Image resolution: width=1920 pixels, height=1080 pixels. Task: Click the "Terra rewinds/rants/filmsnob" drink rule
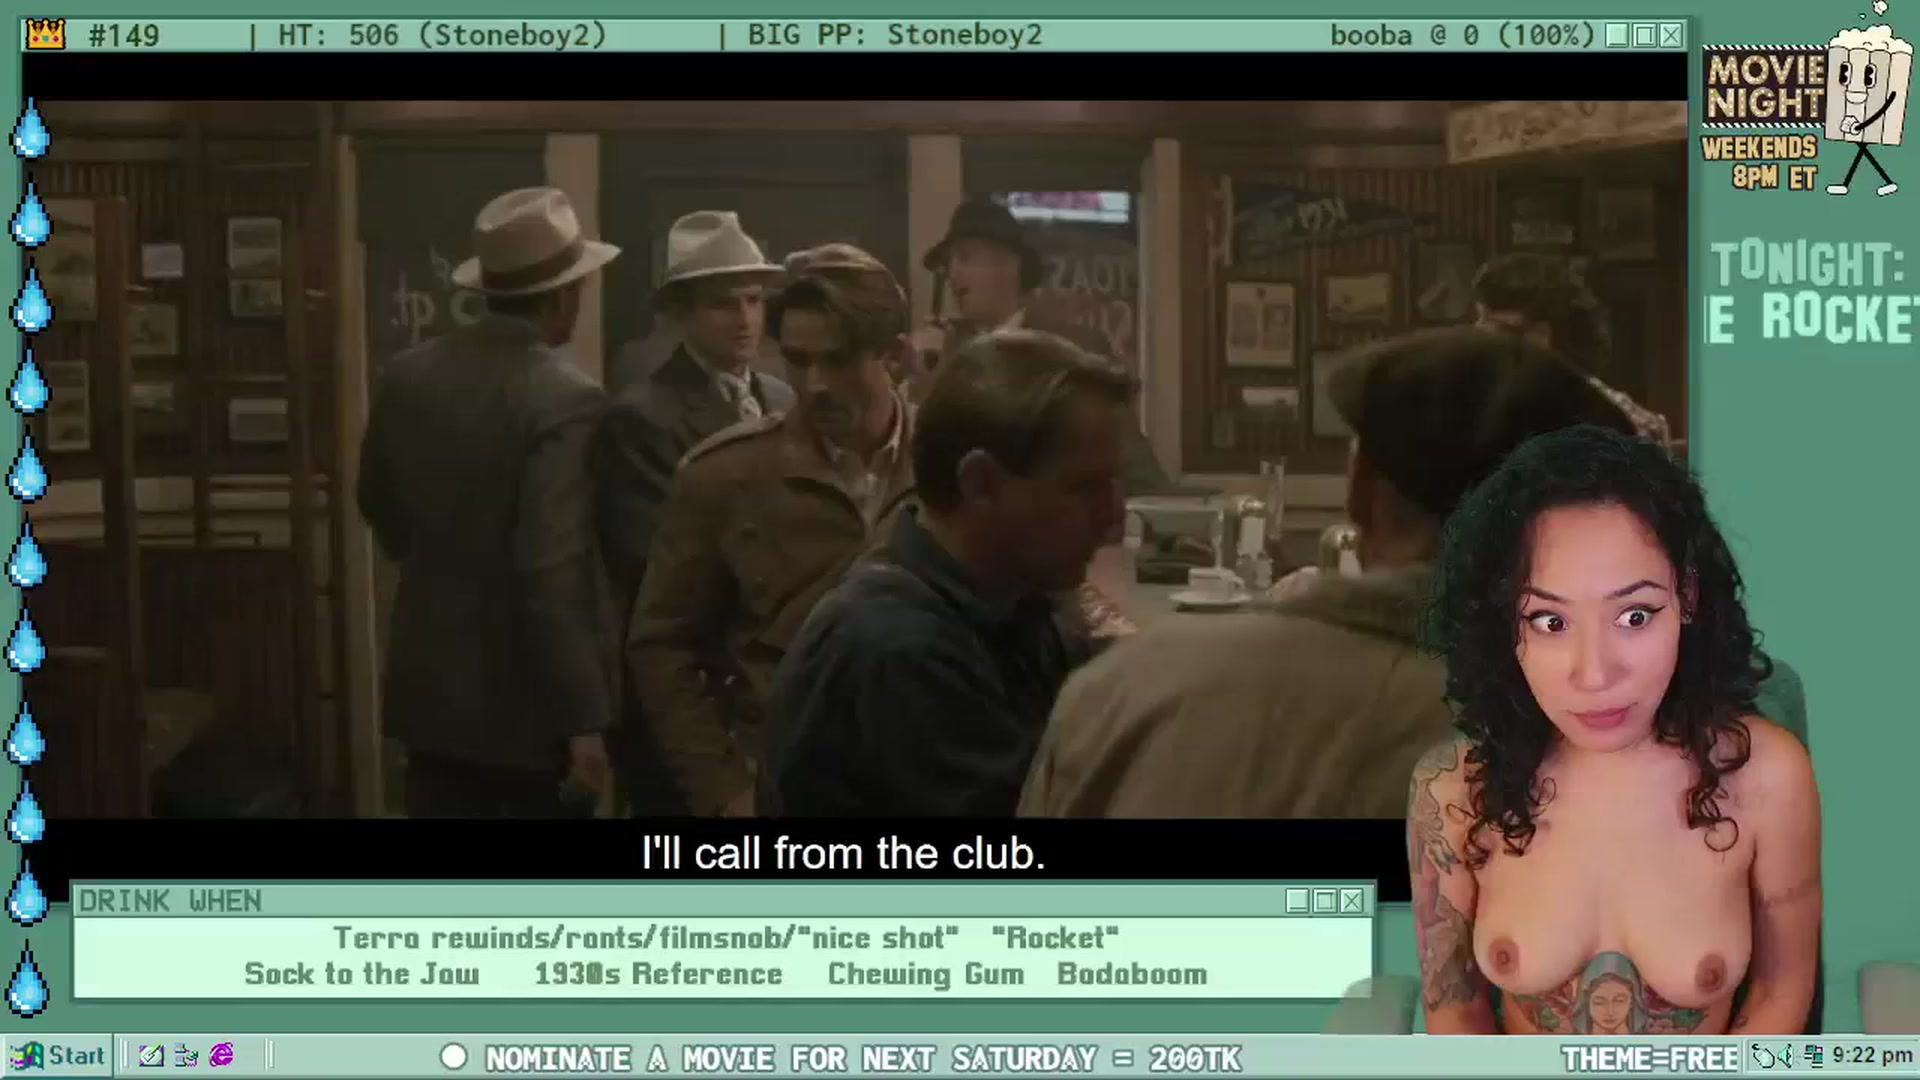pyautogui.click(x=645, y=938)
